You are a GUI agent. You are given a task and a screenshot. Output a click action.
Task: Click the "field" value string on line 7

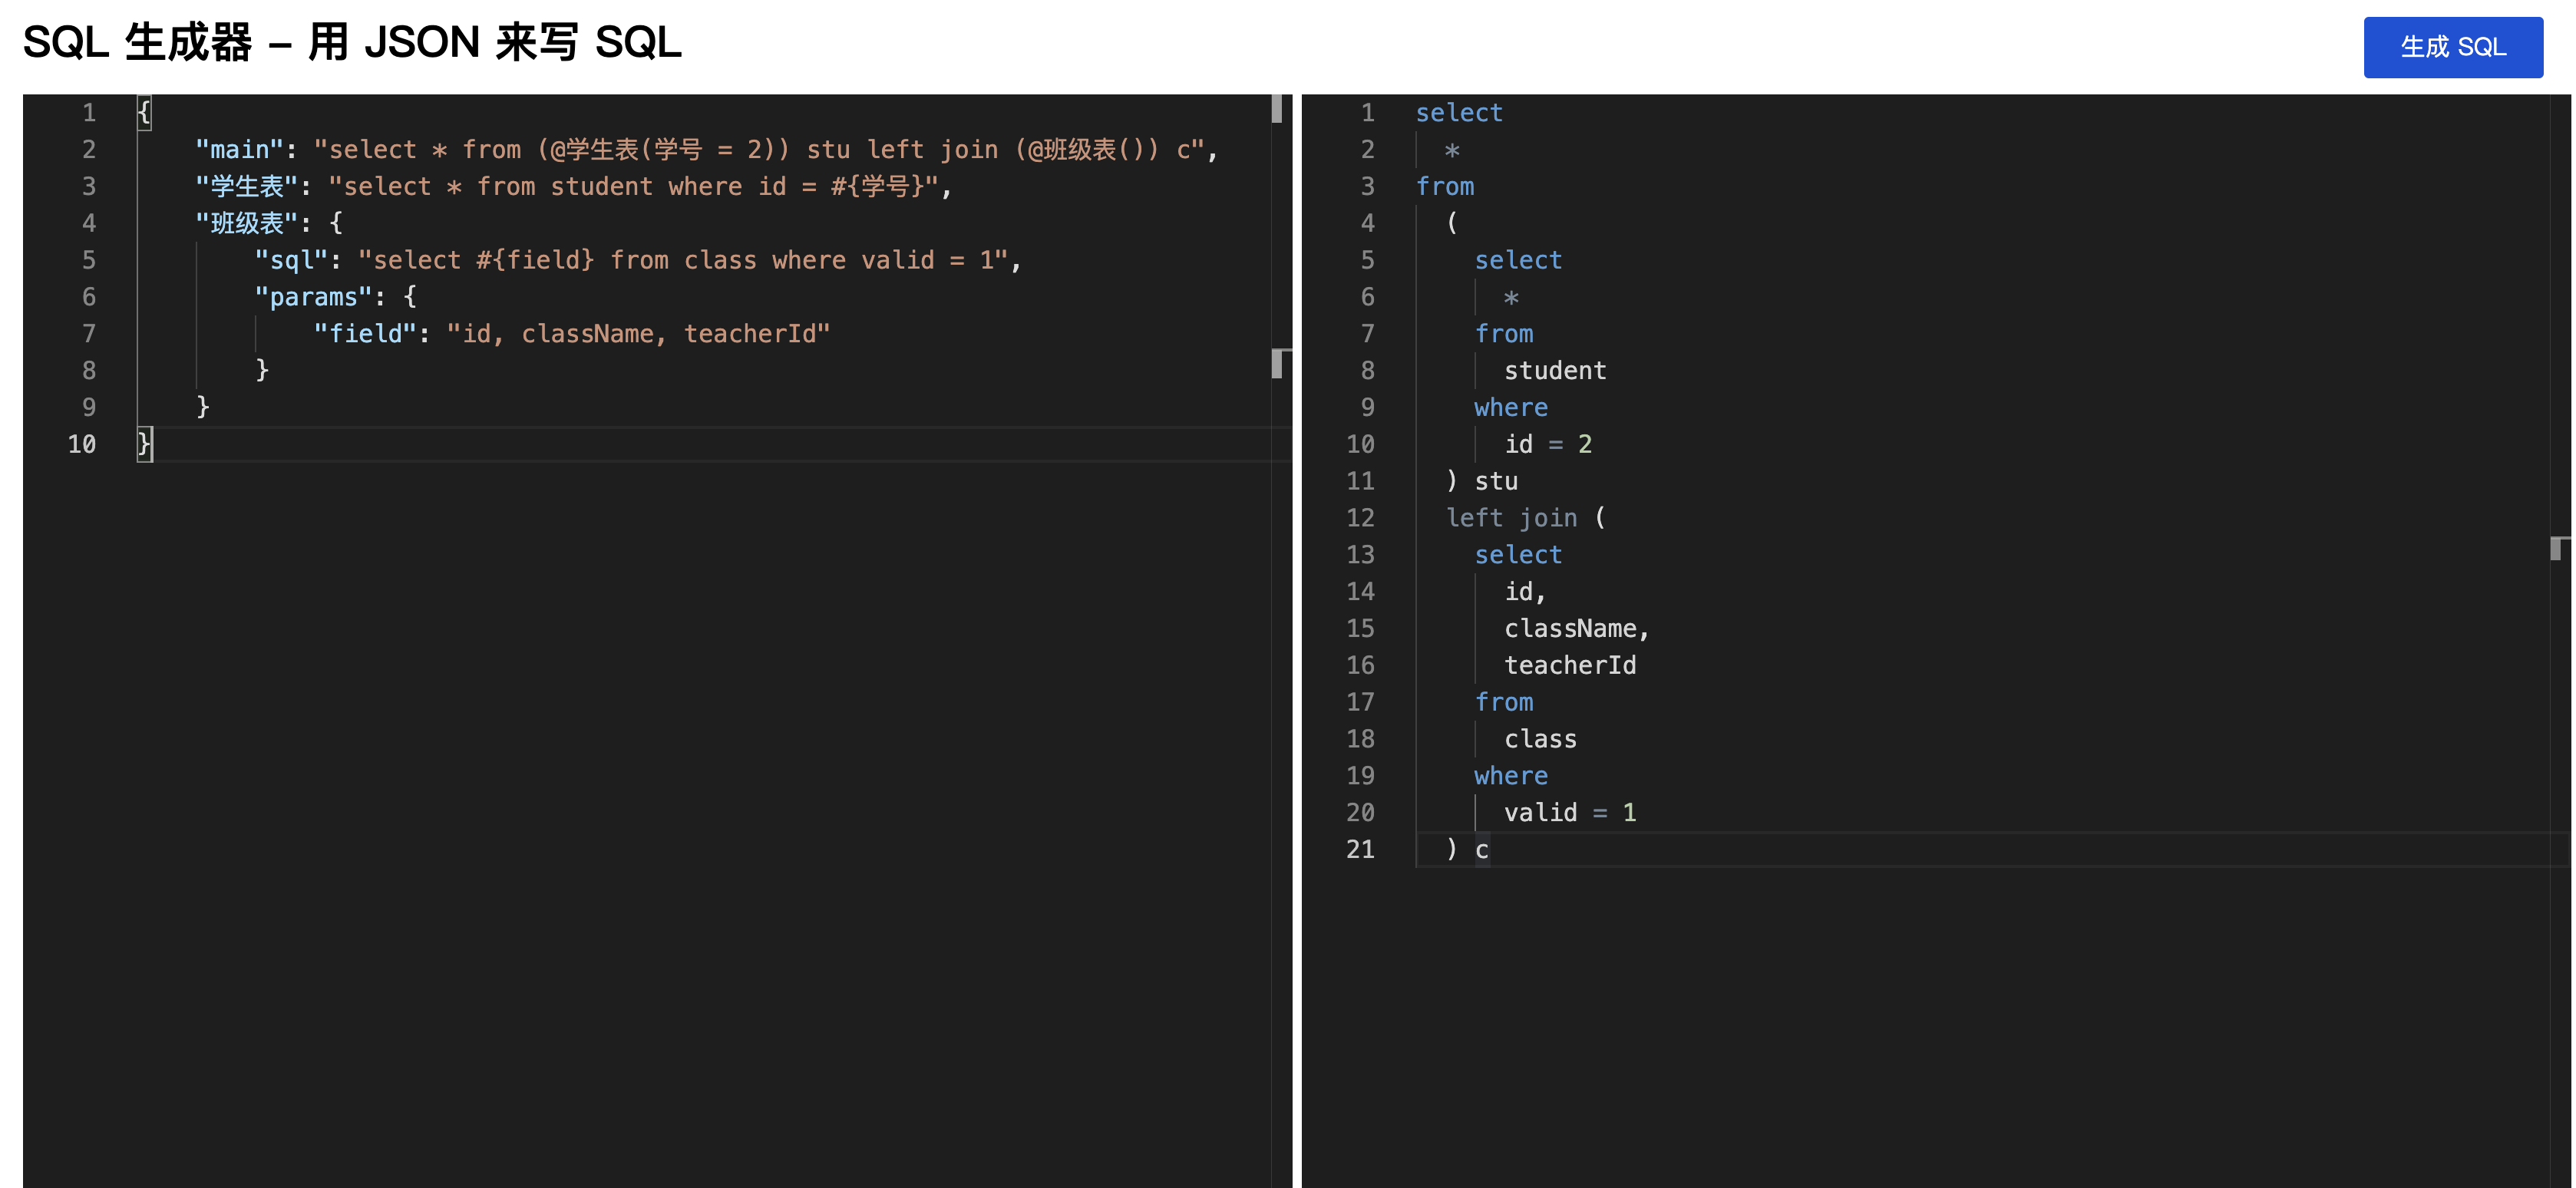tap(638, 334)
